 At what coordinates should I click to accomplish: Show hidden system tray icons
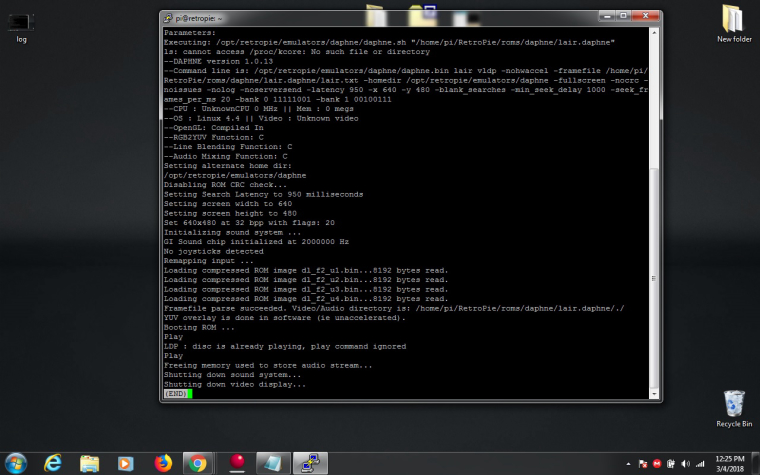click(x=628, y=463)
